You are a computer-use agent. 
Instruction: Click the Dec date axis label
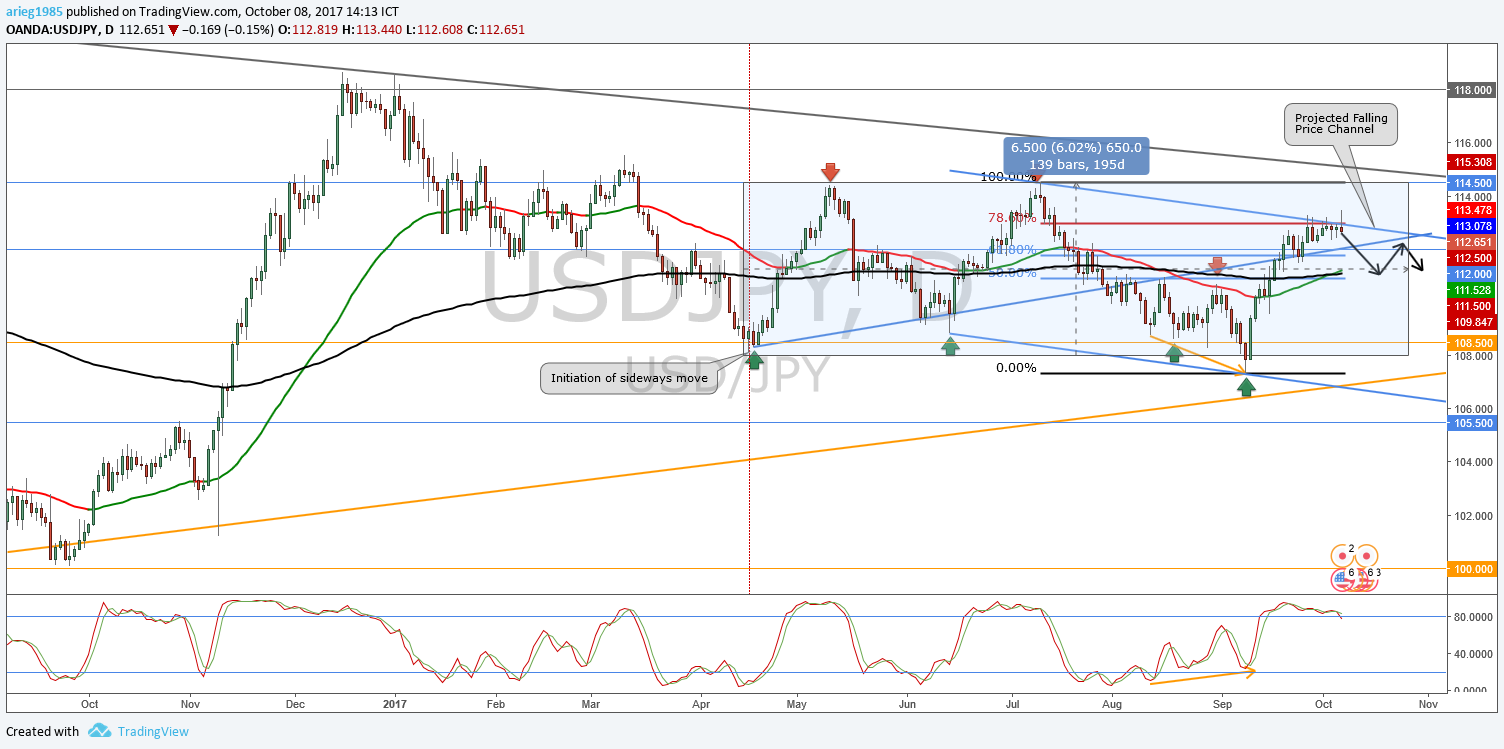pos(293,704)
